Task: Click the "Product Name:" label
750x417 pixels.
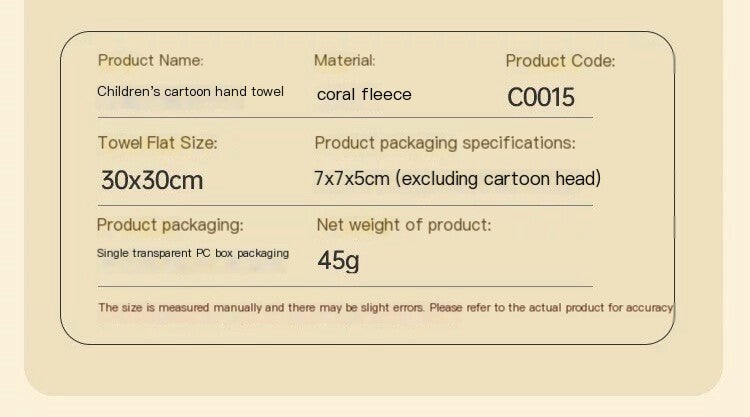Action: [x=150, y=61]
